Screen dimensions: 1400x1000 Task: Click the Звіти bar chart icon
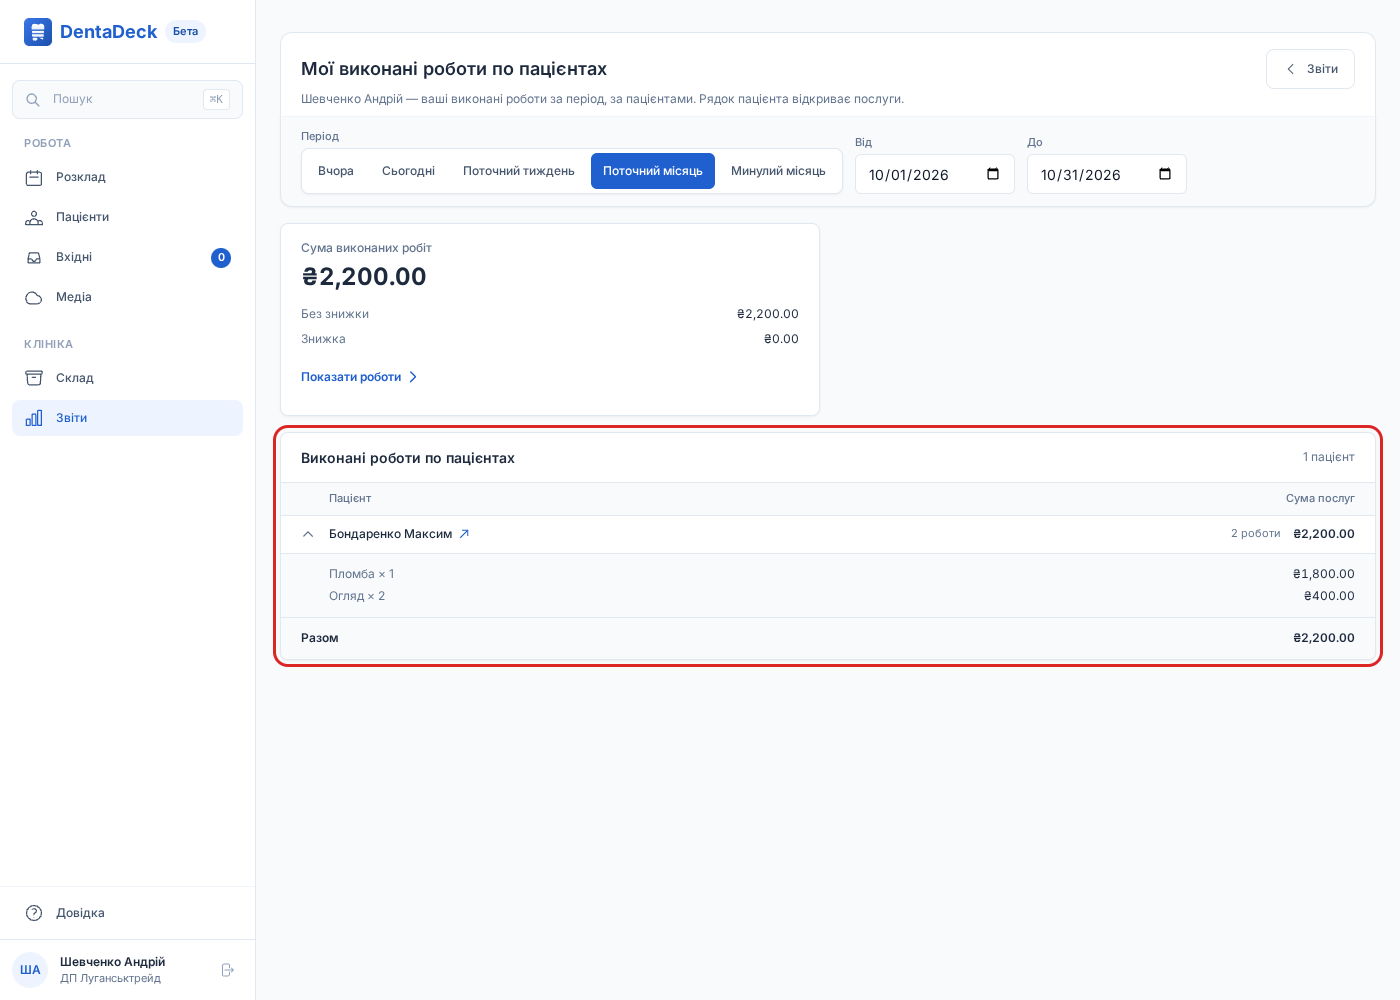point(34,418)
